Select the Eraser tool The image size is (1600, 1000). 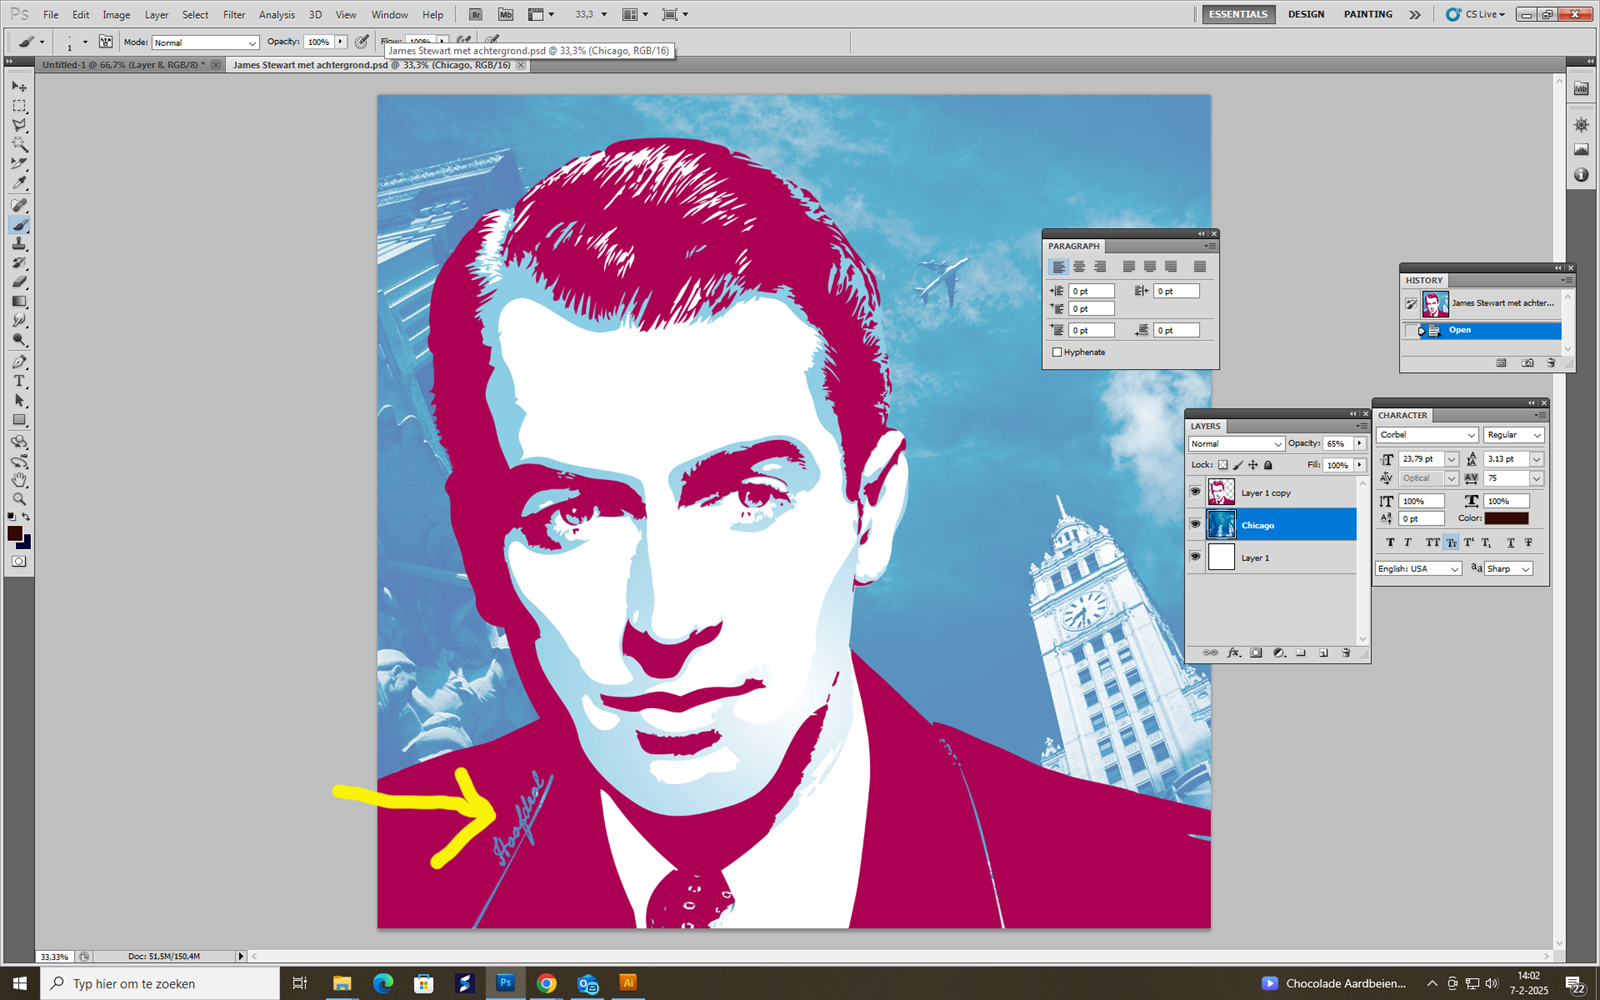tap(19, 282)
